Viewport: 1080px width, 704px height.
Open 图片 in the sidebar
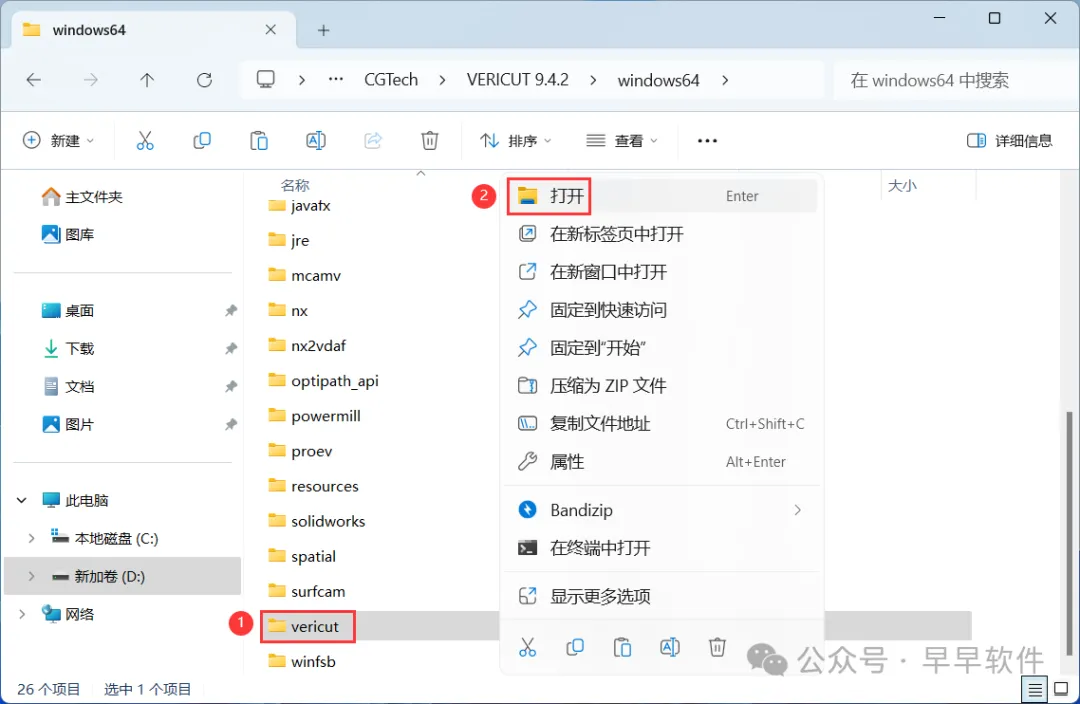point(68,424)
